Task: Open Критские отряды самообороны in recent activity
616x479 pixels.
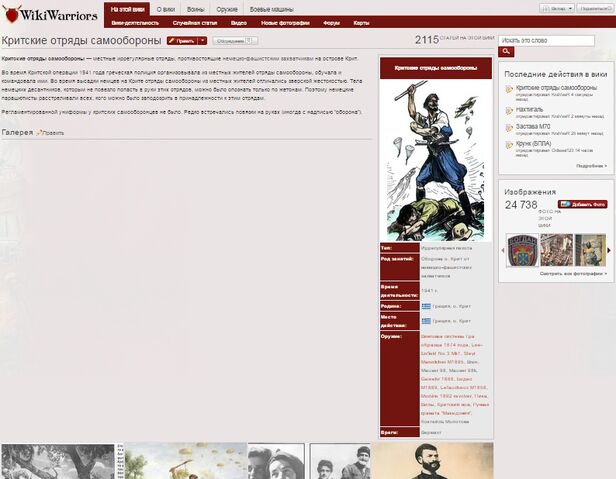Action: [556, 88]
